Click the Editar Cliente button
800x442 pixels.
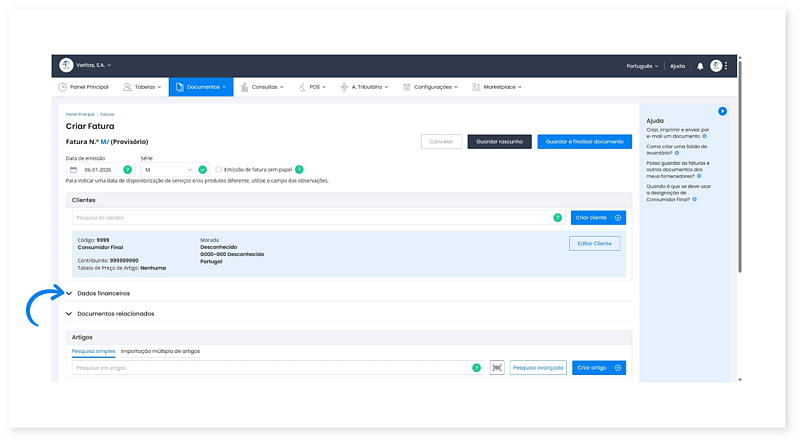(594, 243)
